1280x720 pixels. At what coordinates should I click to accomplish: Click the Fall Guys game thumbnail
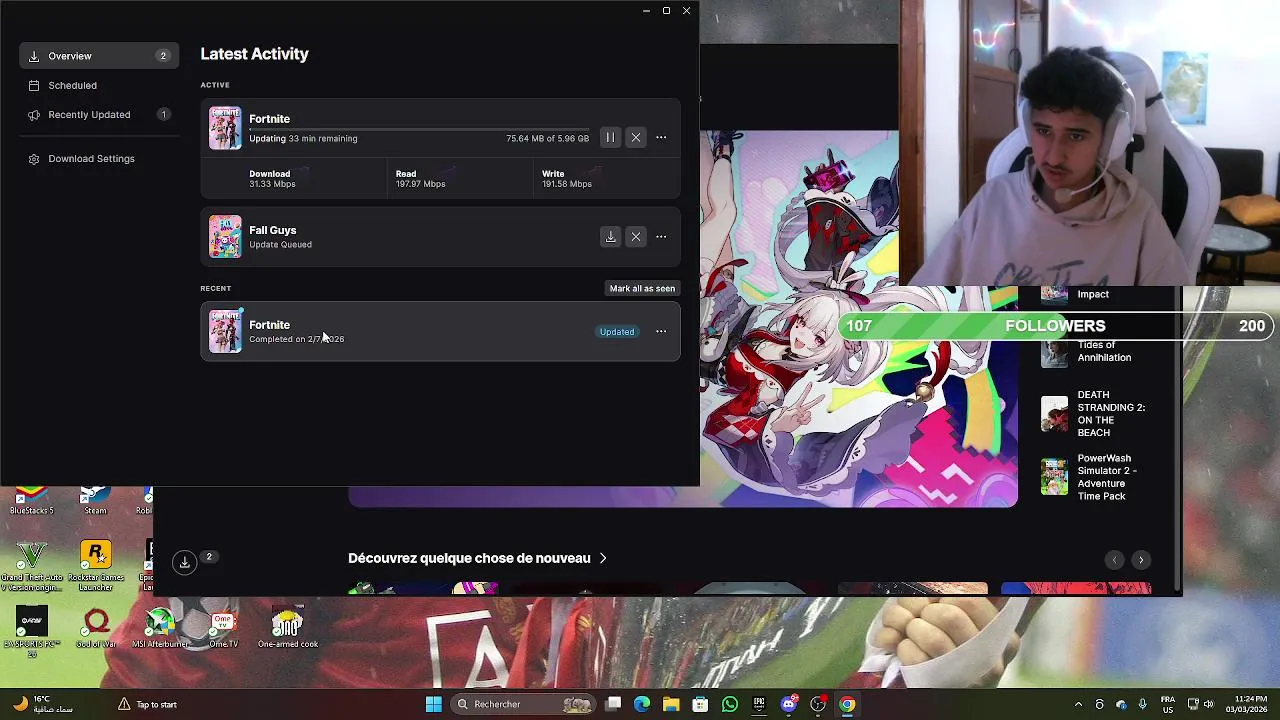coord(225,237)
